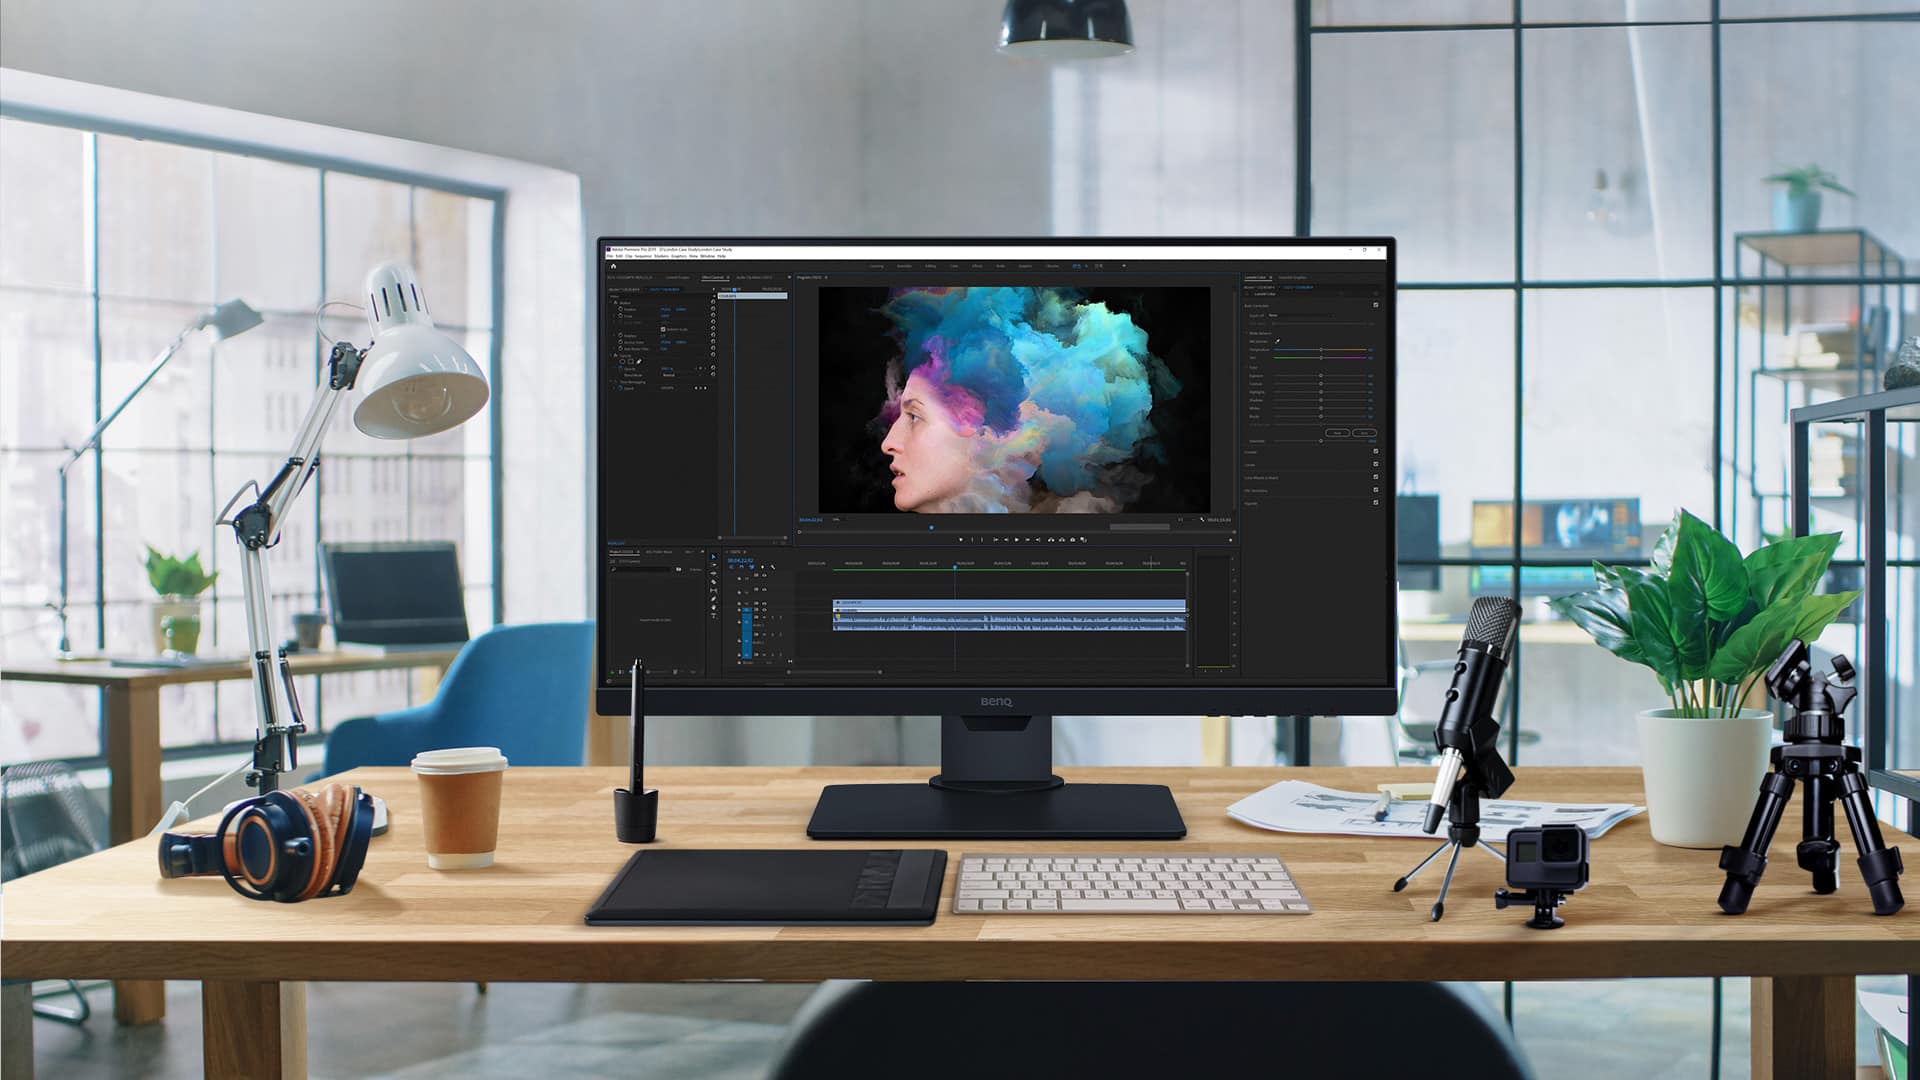Image resolution: width=1920 pixels, height=1080 pixels.
Task: Collapse Tone section in Lumetri
Action: [x=1246, y=367]
